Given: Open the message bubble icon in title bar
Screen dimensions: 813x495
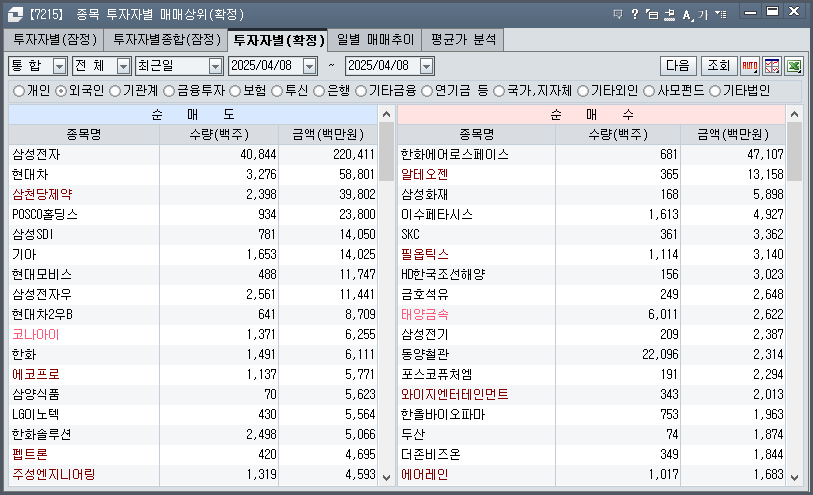Looking at the screenshot, I should tap(618, 15).
